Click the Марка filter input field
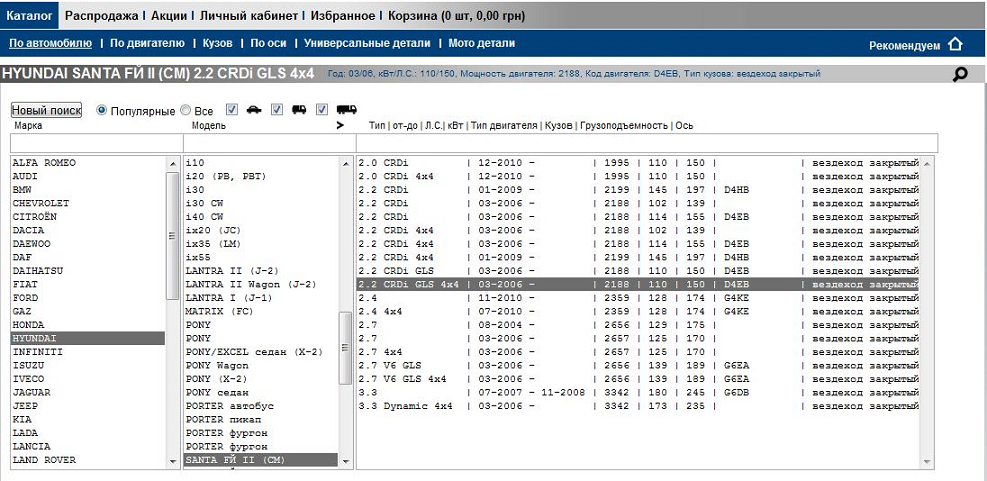 (x=97, y=143)
